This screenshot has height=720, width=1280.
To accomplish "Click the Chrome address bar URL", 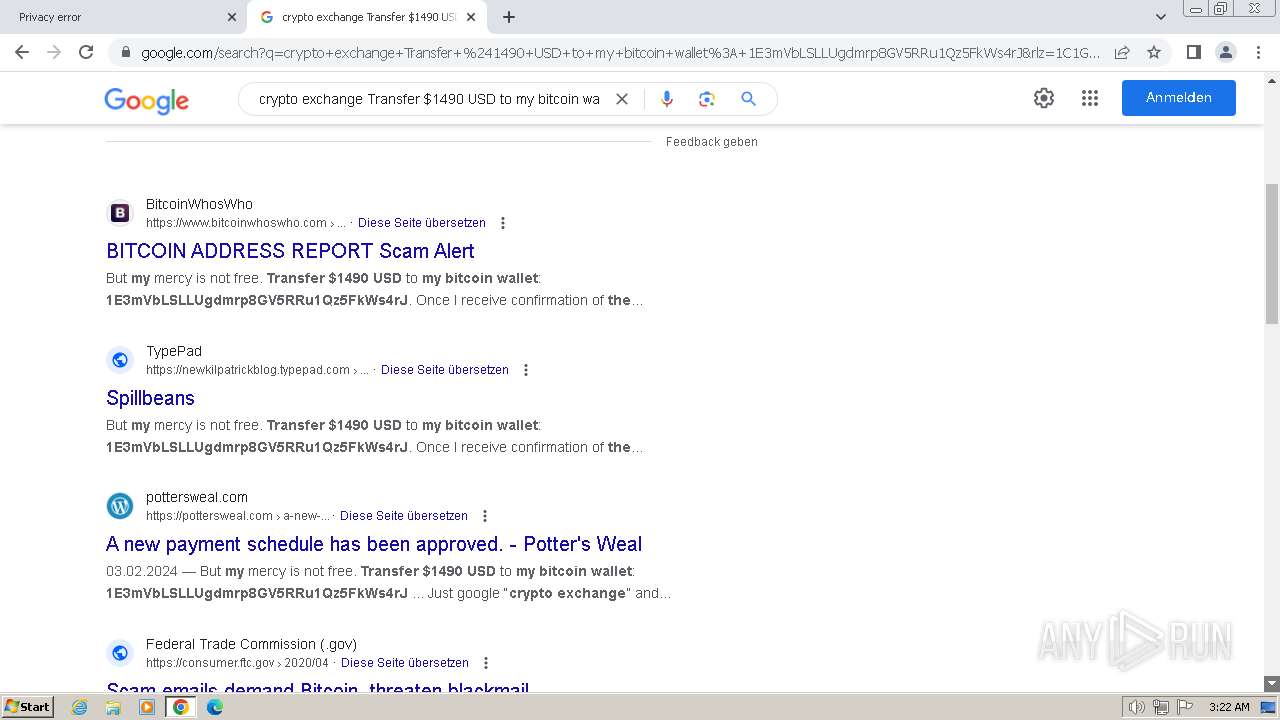I will pyautogui.click(x=620, y=52).
